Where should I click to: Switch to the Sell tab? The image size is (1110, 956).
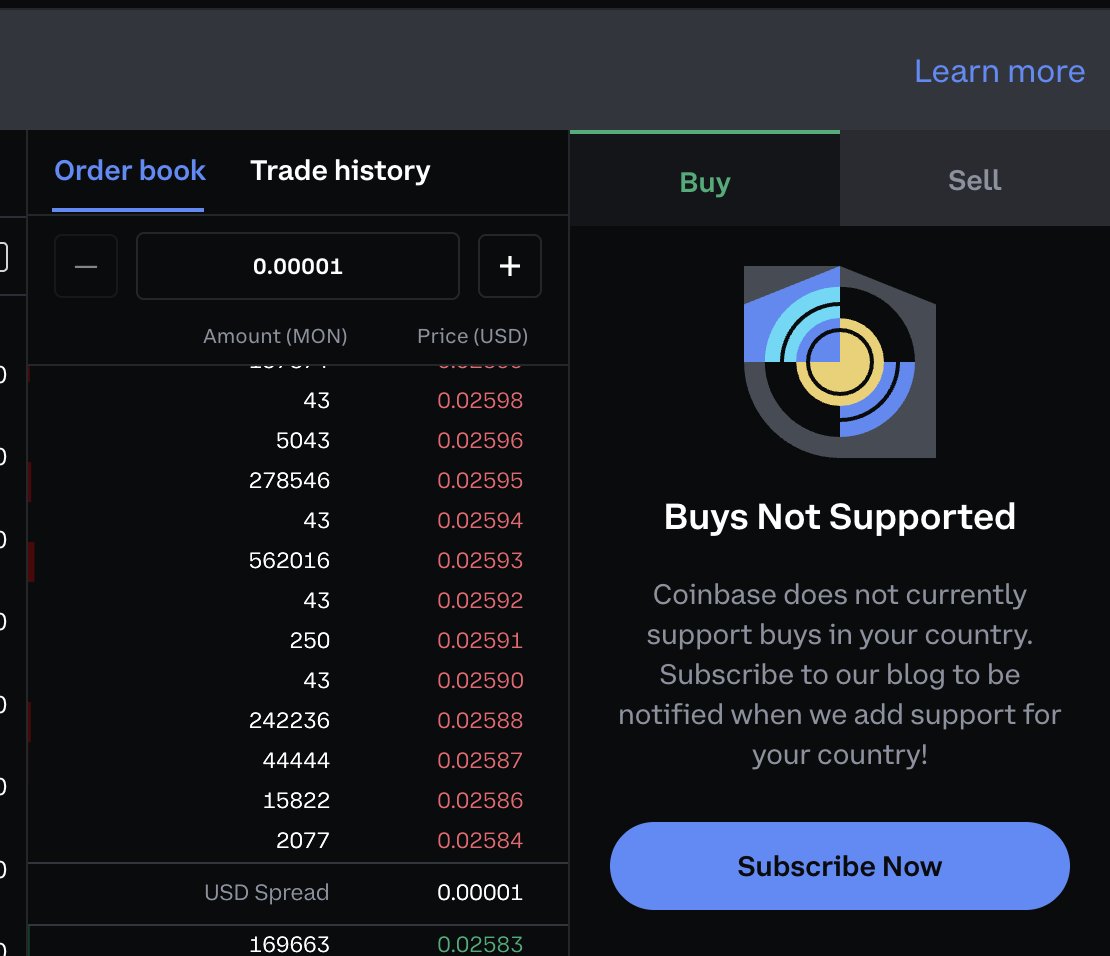coord(973,180)
